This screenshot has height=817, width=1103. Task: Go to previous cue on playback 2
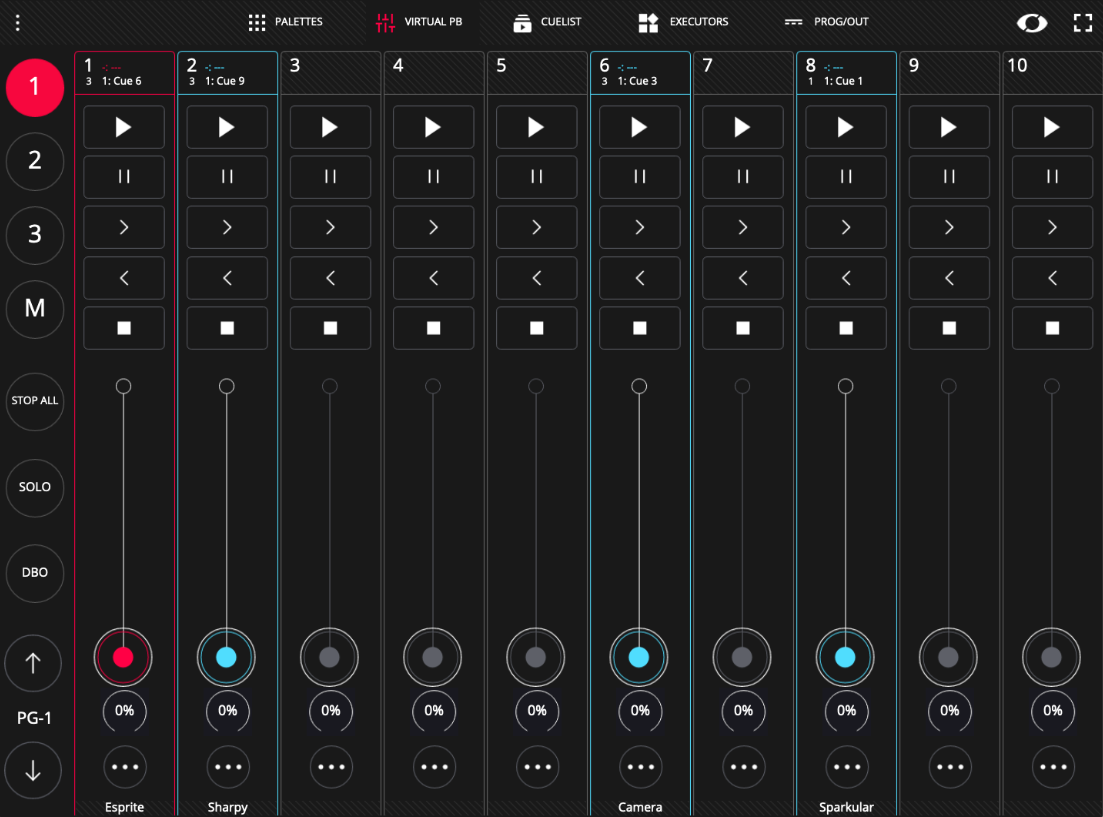(x=227, y=278)
